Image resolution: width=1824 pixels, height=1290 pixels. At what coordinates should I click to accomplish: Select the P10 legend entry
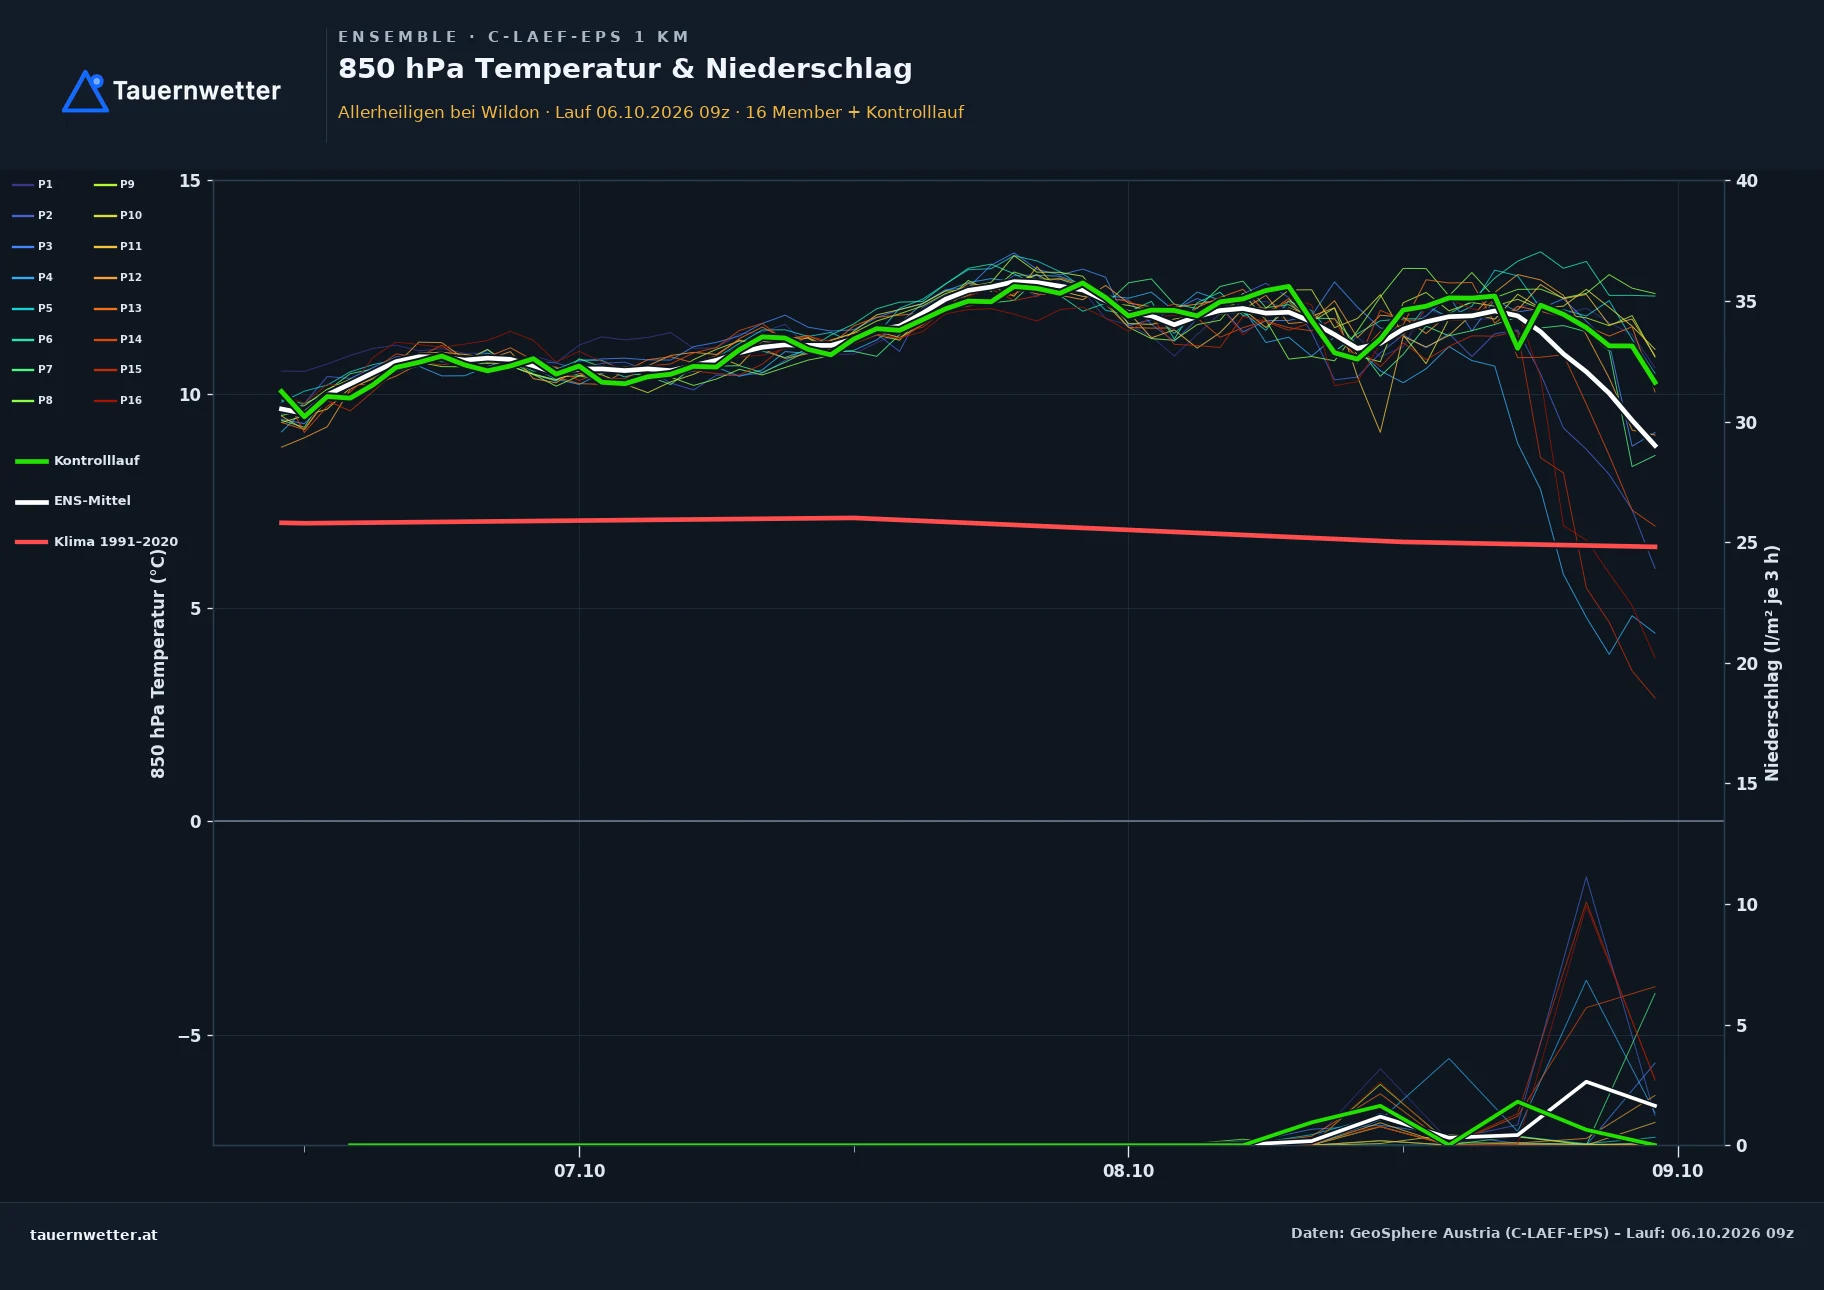click(118, 215)
